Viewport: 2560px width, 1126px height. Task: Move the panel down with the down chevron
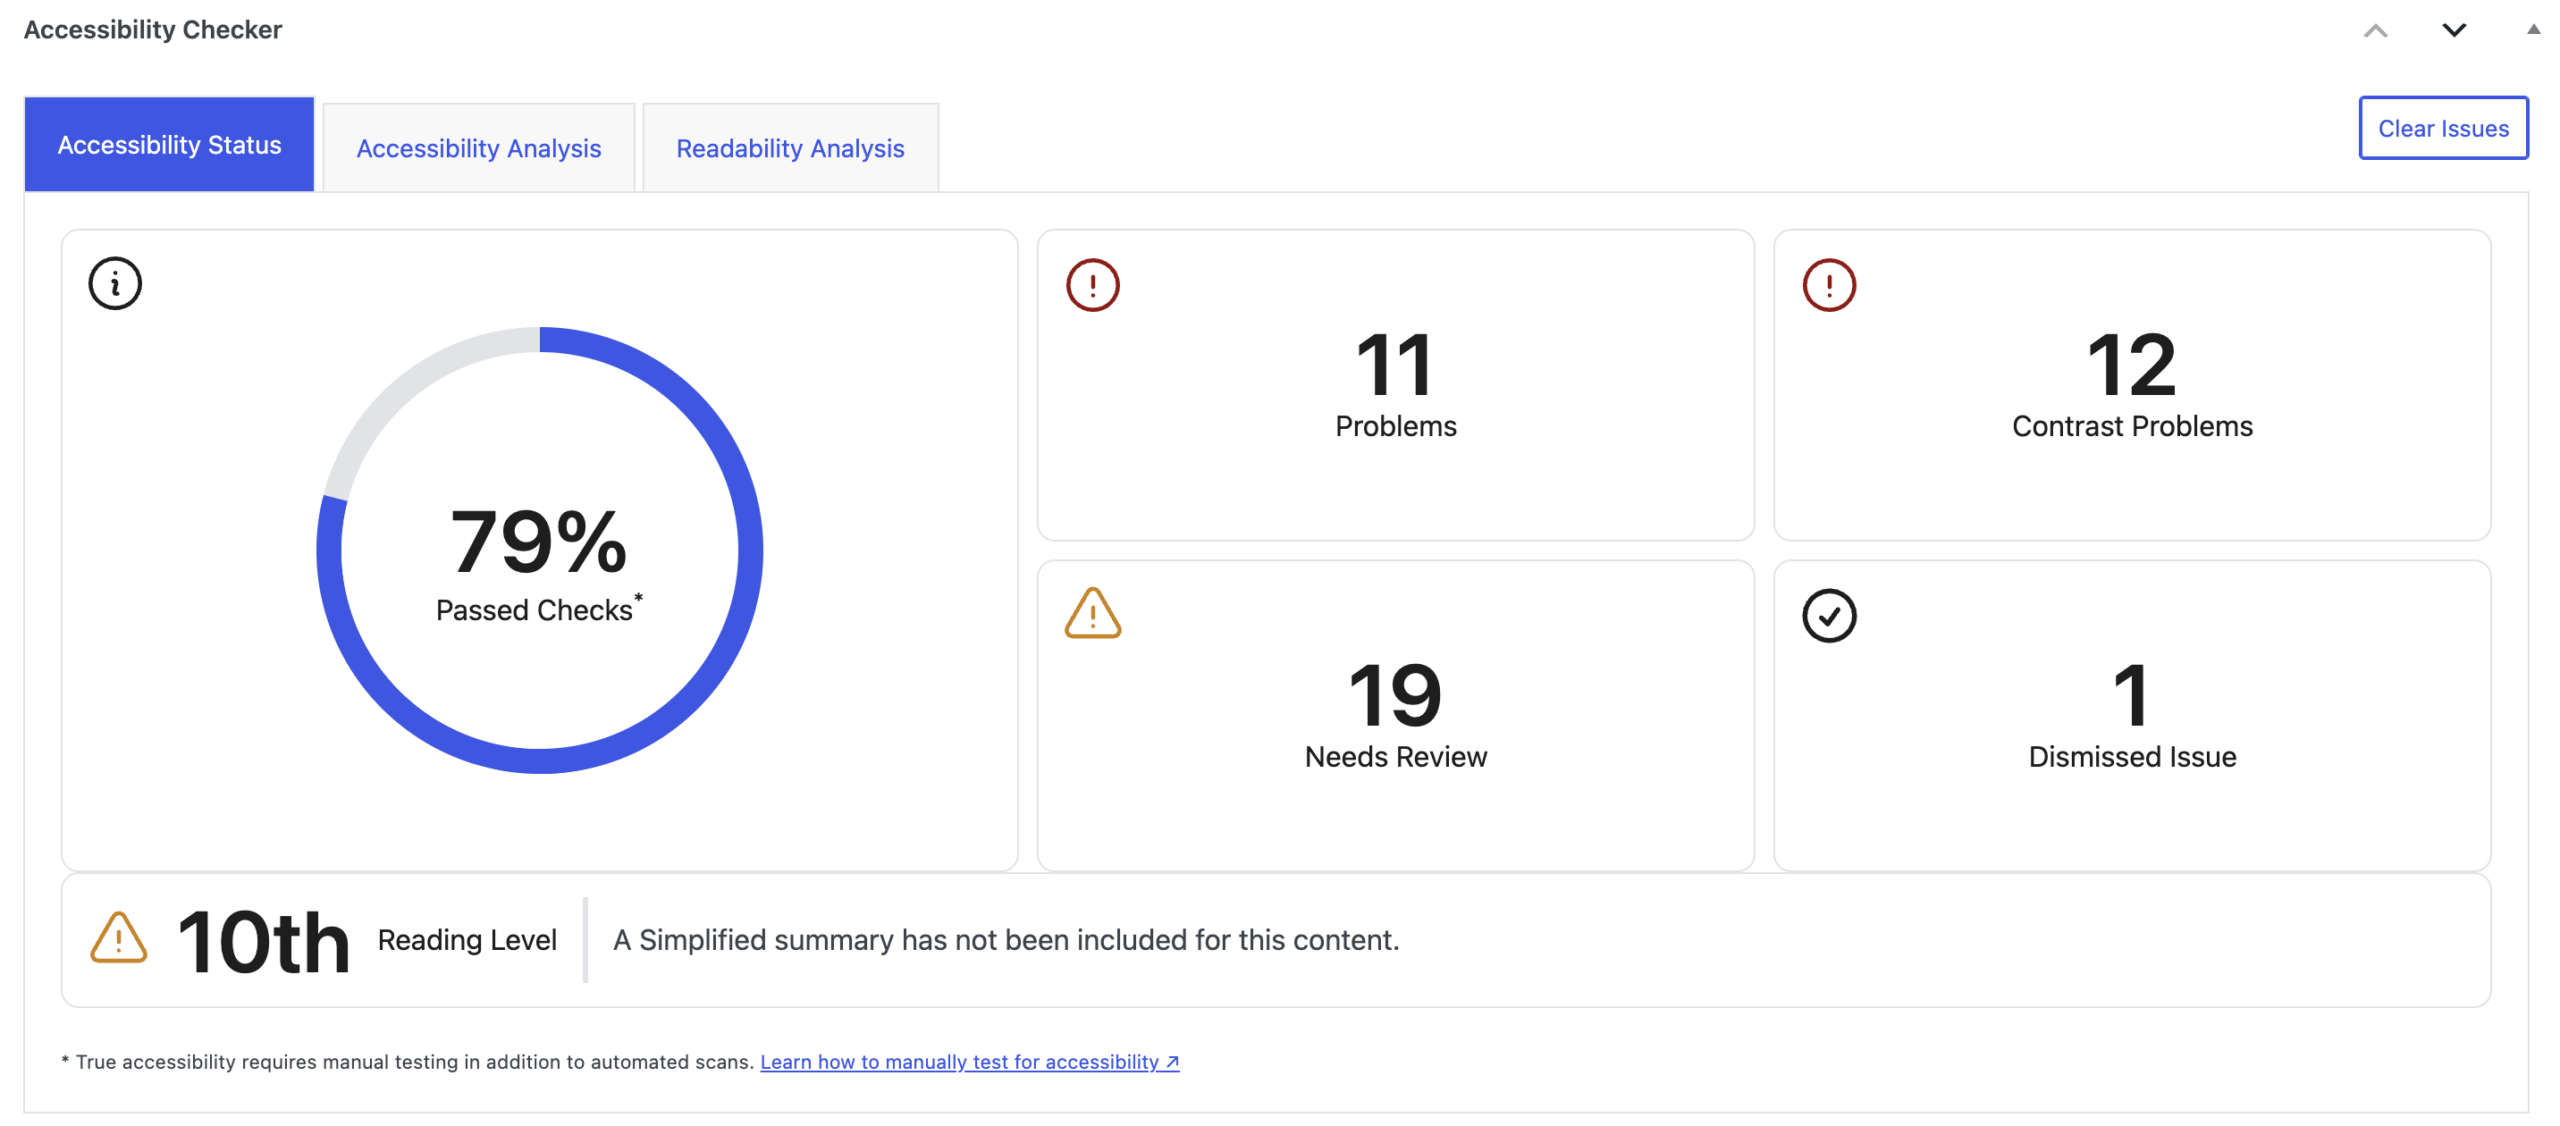2453,30
